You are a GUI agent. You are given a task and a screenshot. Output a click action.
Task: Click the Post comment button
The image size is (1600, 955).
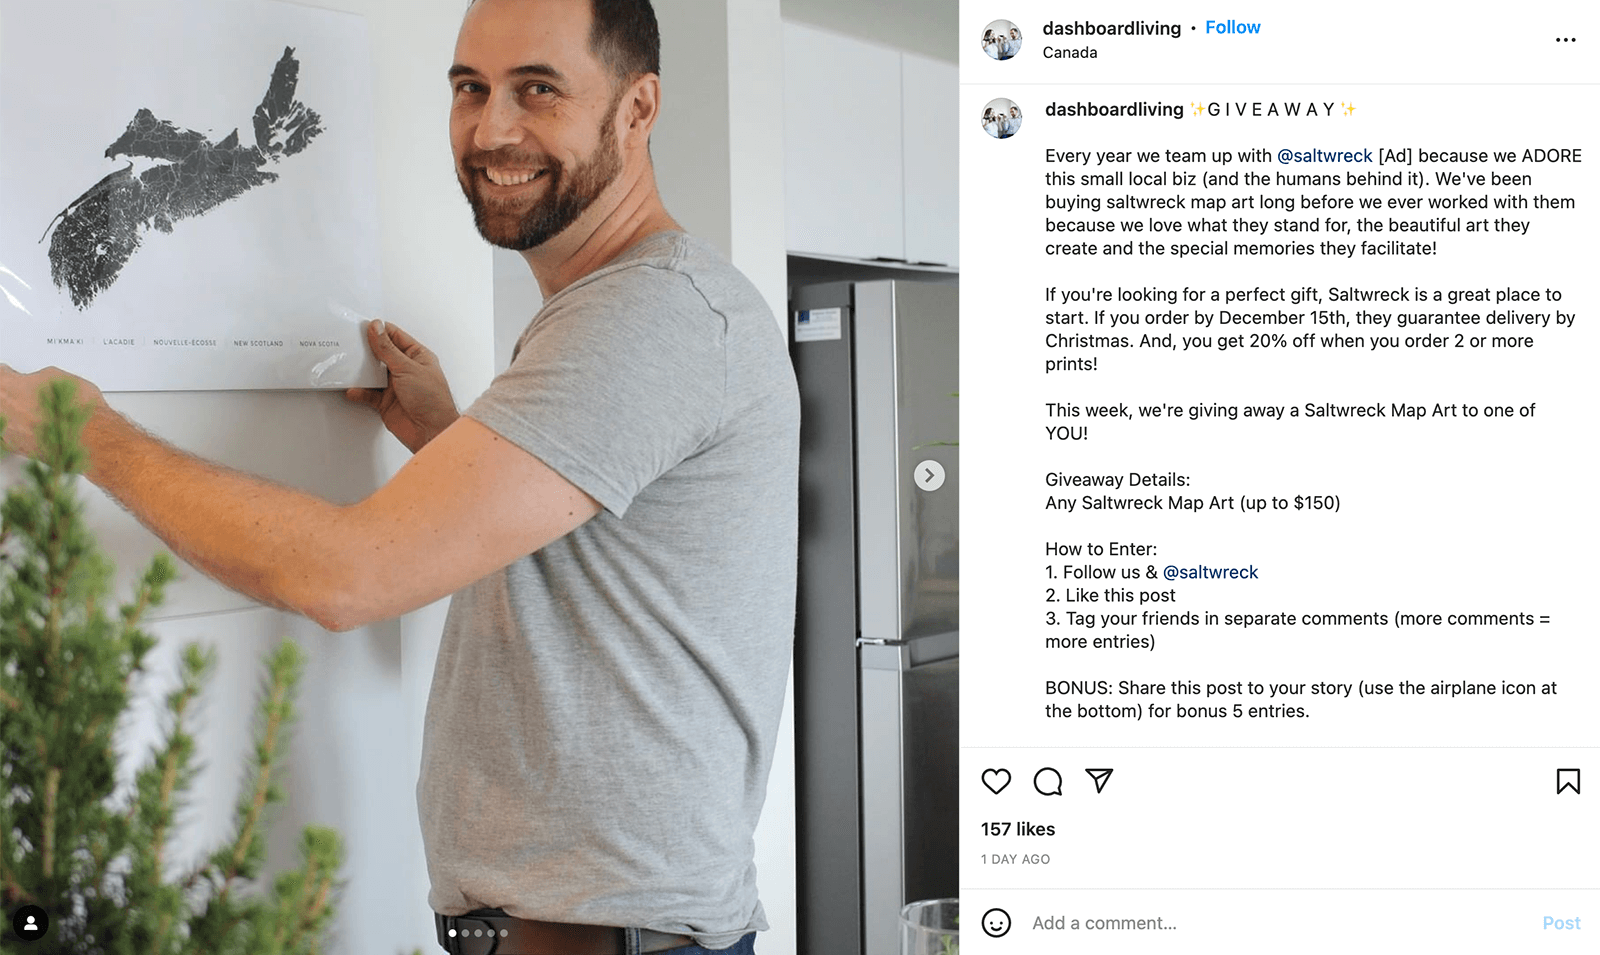1561,923
